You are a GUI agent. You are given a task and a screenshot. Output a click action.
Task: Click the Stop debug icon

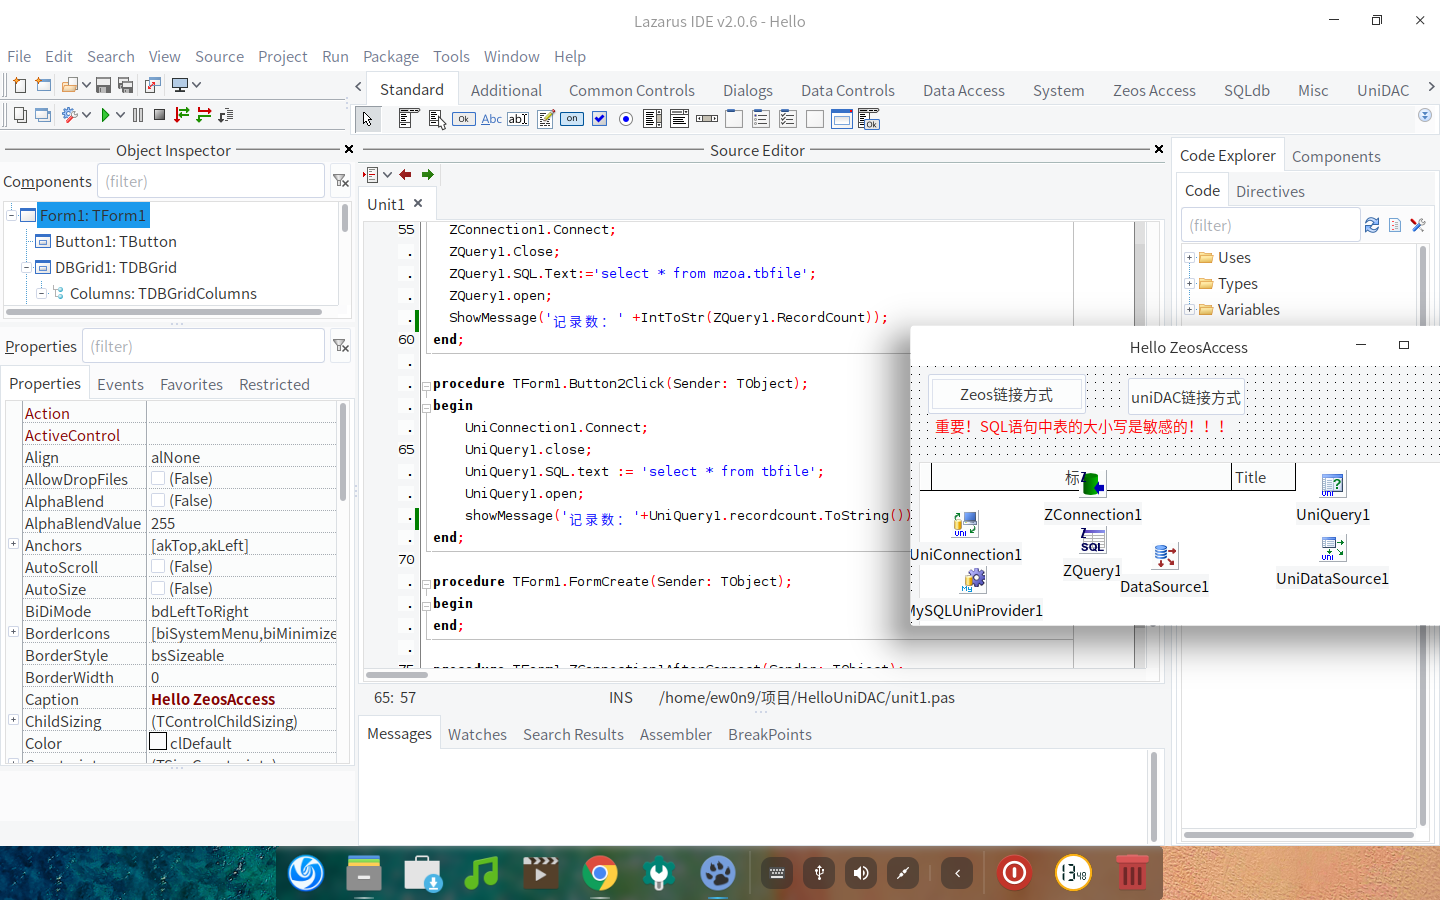159,115
